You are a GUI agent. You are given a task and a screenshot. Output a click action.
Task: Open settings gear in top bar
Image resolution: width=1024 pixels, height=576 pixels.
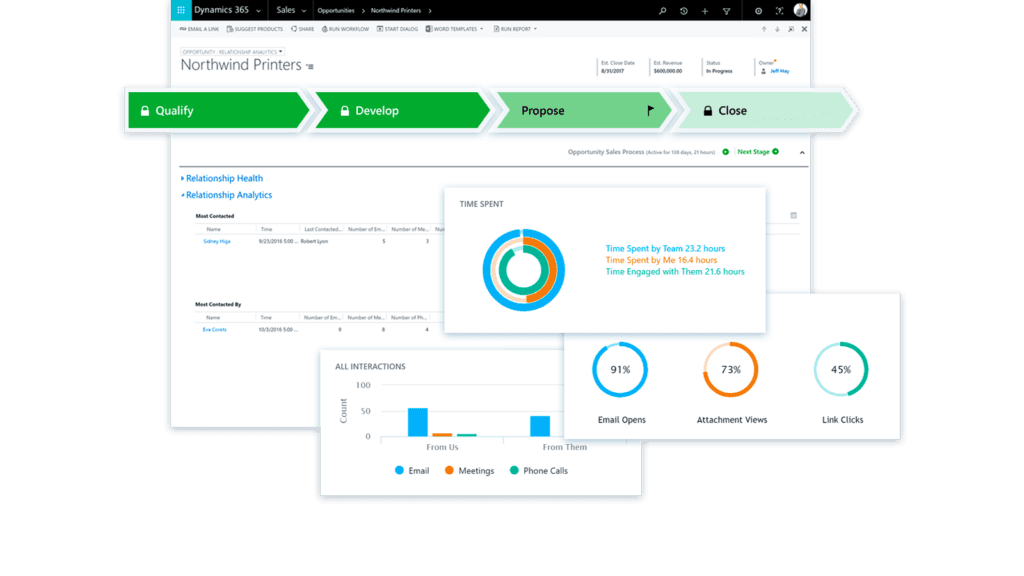(758, 11)
